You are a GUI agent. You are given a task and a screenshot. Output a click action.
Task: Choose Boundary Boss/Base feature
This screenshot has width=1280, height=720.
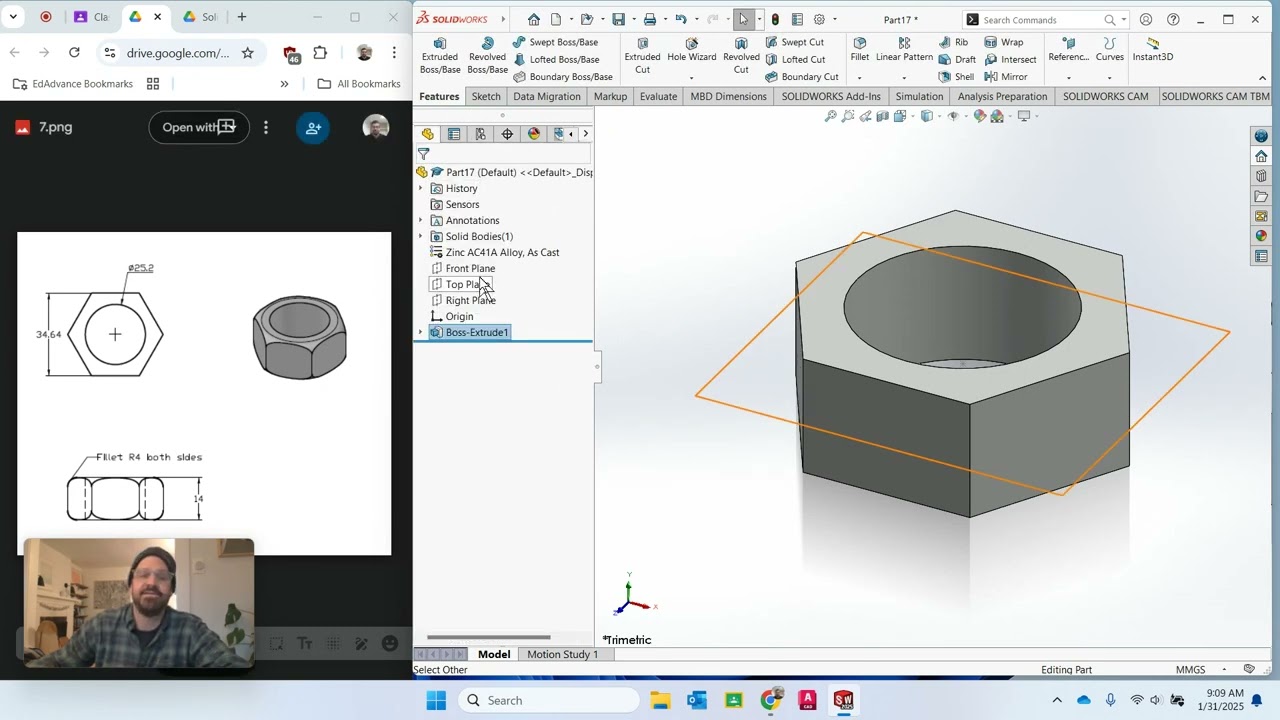[x=562, y=76]
